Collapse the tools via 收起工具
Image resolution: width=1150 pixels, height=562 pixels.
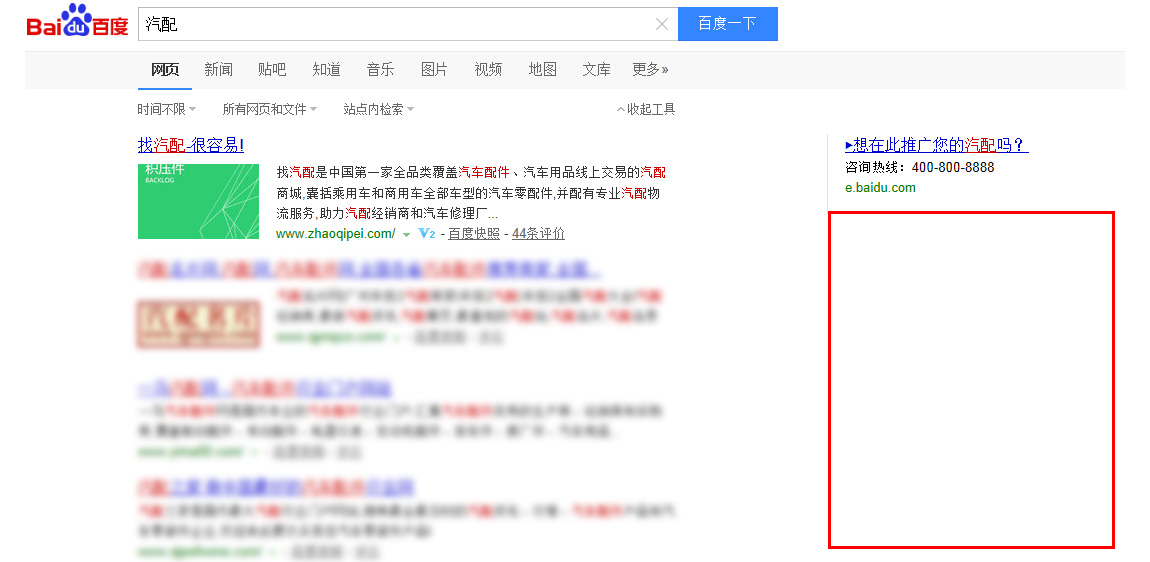(x=646, y=109)
